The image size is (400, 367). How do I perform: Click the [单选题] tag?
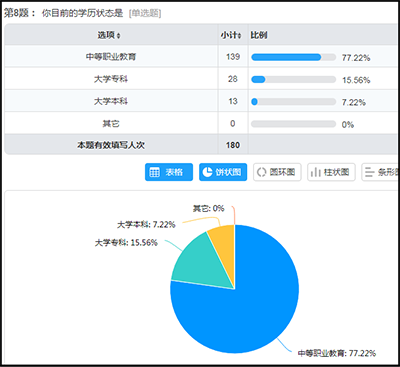point(145,13)
